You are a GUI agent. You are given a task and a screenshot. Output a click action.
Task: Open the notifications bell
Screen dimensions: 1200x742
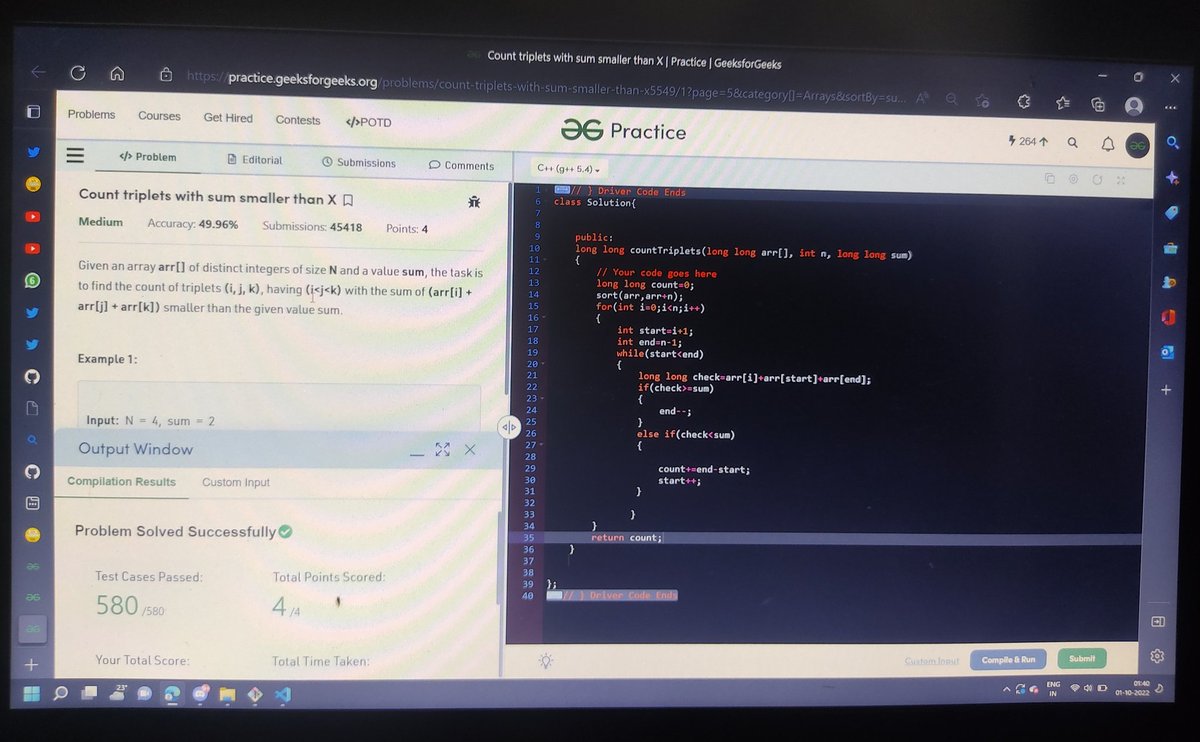[x=1107, y=144]
